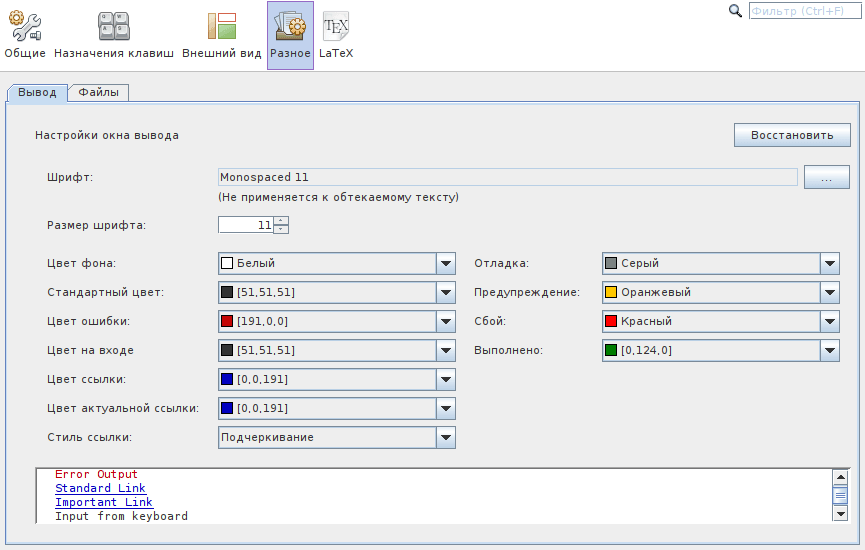The height and width of the screenshot is (550, 865).
Task: Open the Цвет актуальной ссылки dropdown
Action: tap(337, 408)
